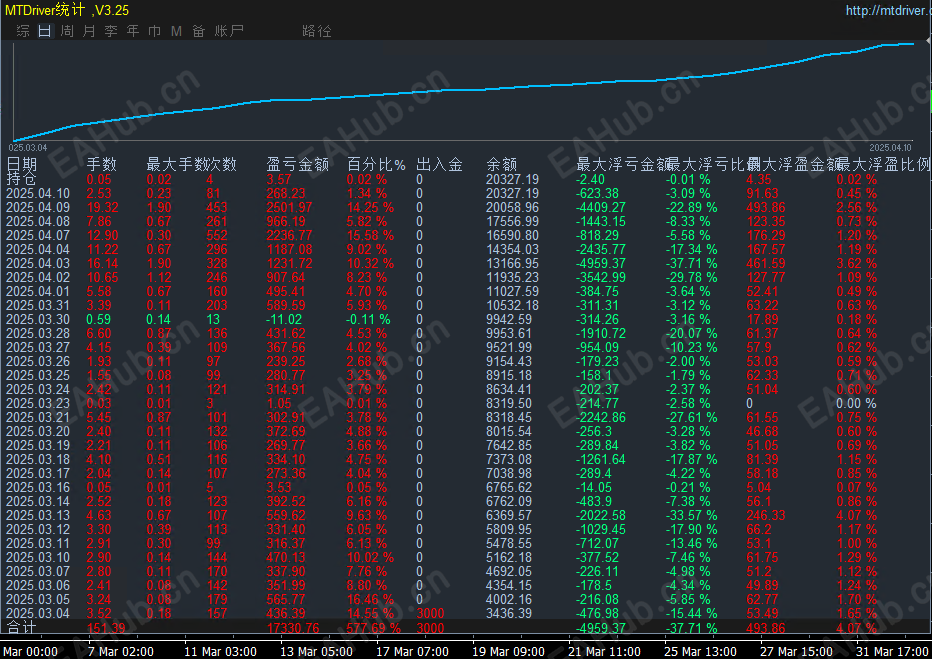Viewport: 932px width, 659px height.
Task: Select the 2025.03.21 date row
Action: tap(38, 418)
